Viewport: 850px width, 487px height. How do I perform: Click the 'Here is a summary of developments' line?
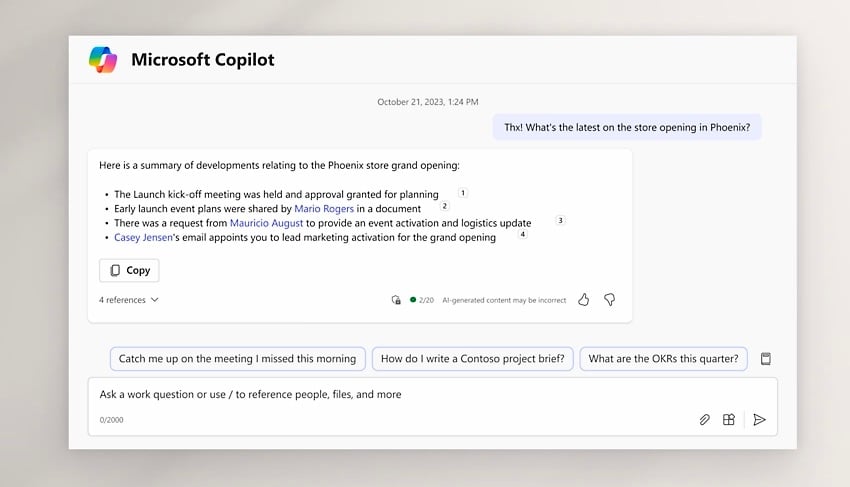click(x=279, y=165)
